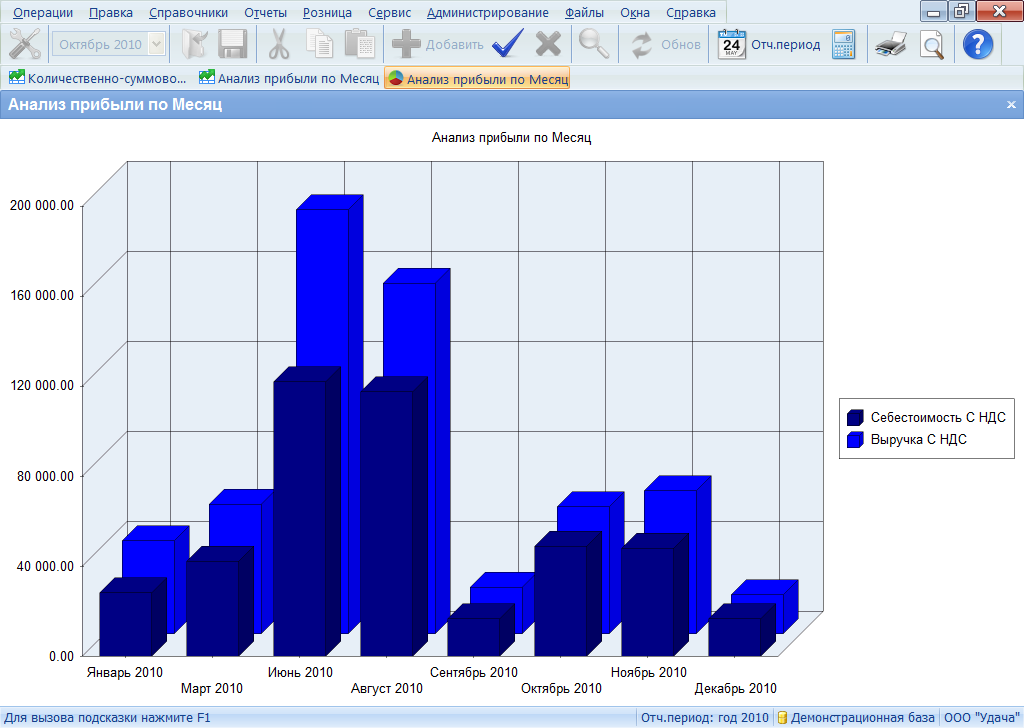Click the Выручка С НДС legend swatch
Viewport: 1024px width, 728px height.
855,439
